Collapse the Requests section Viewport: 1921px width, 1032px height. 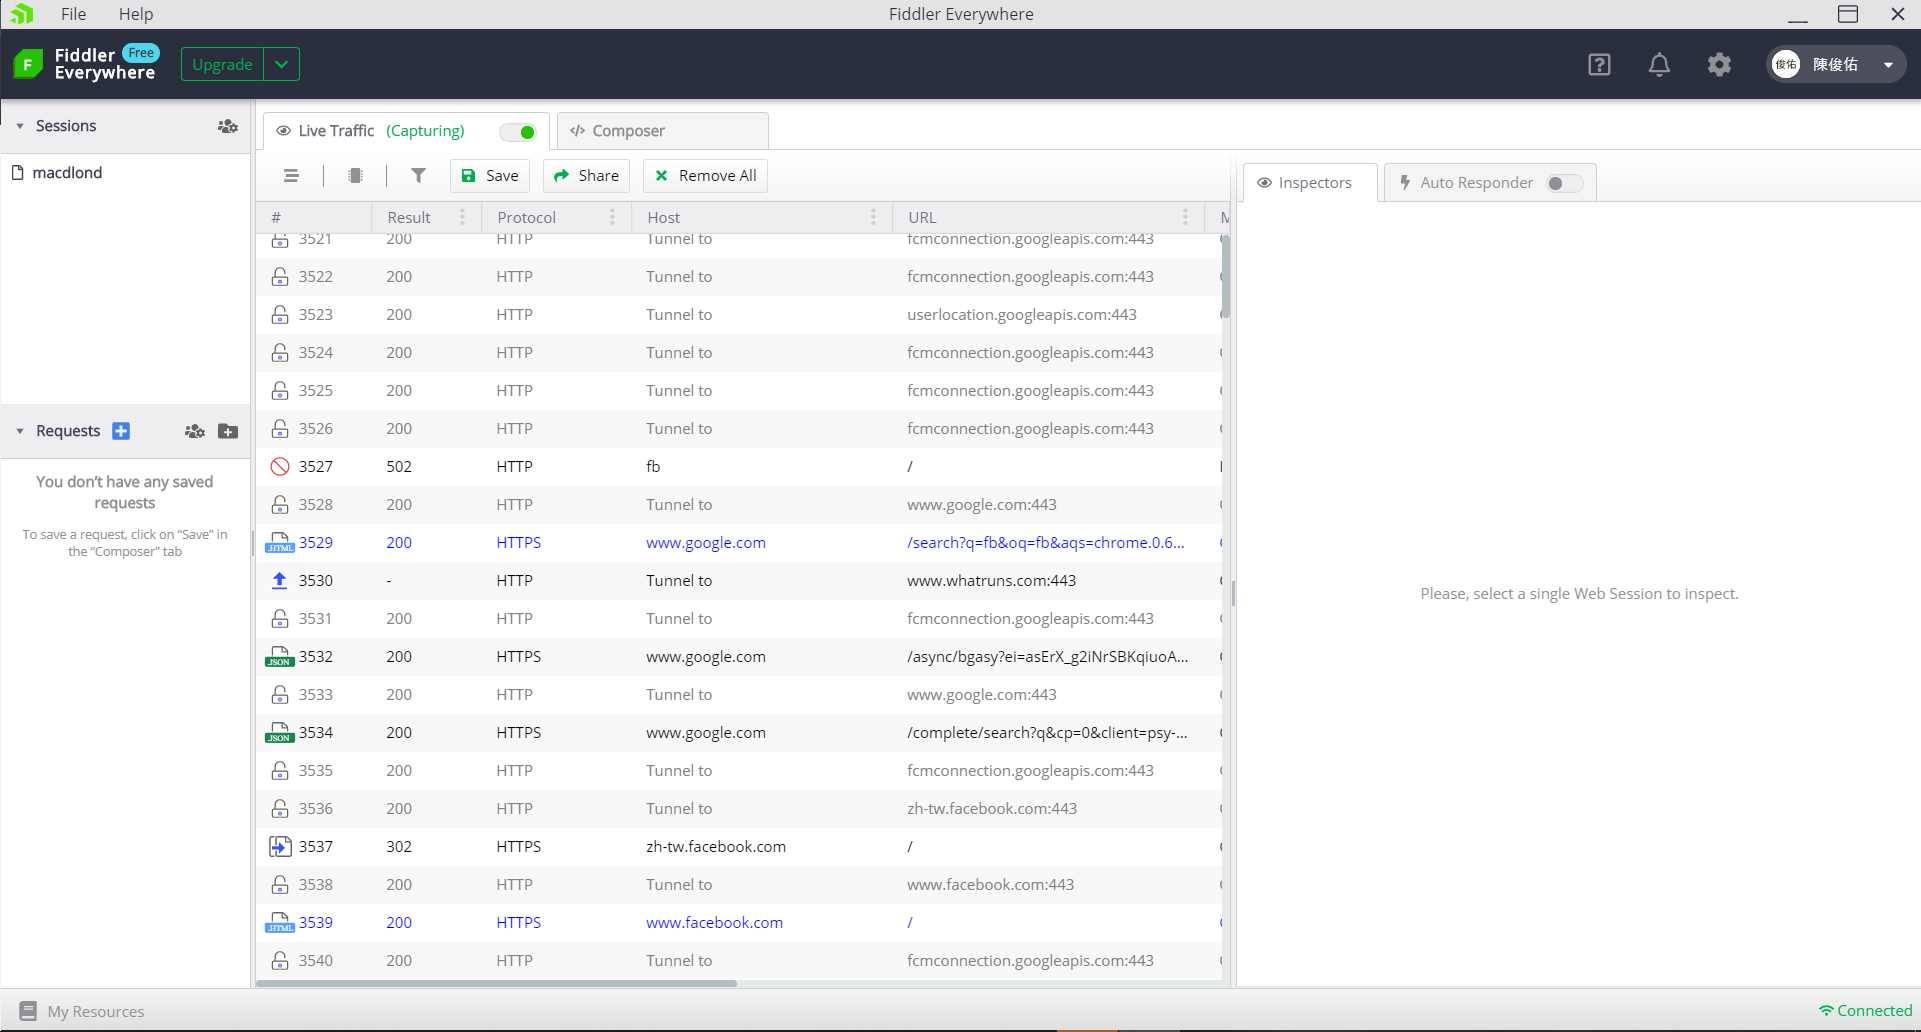(x=20, y=432)
